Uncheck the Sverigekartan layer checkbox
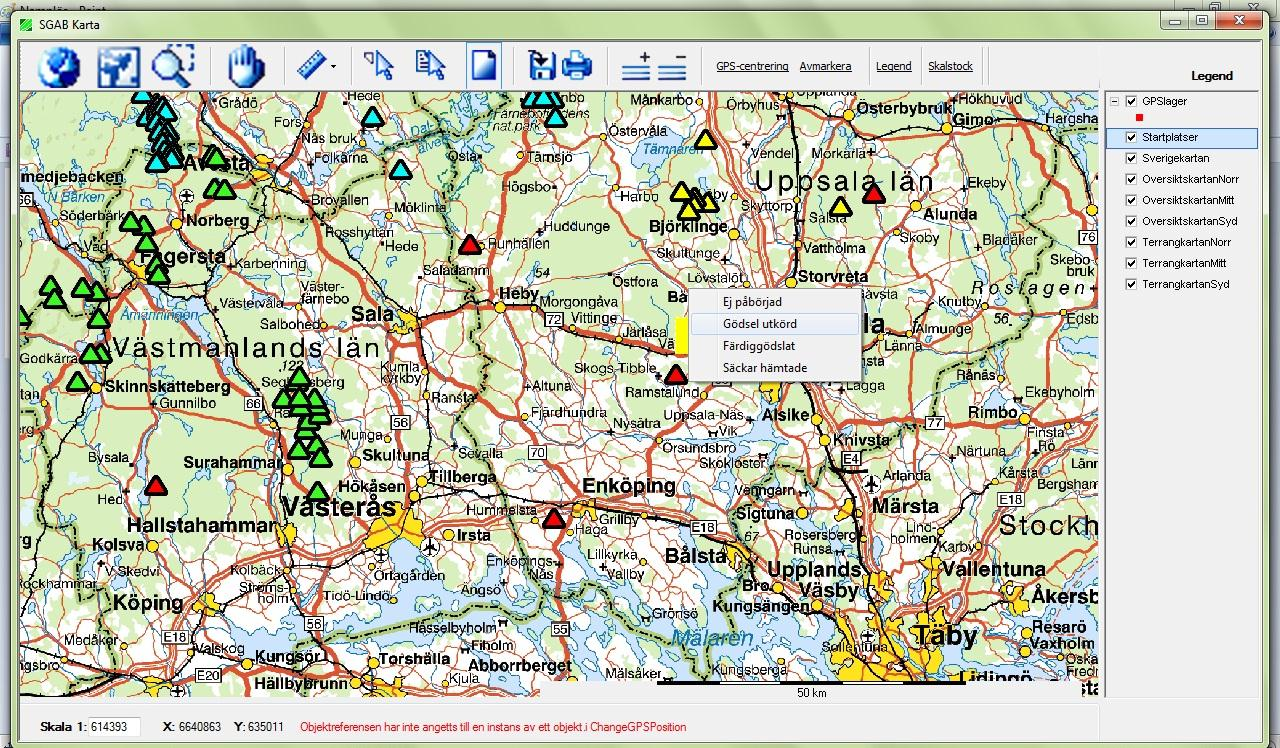Screen dimensions: 1280x748 tap(1132, 159)
